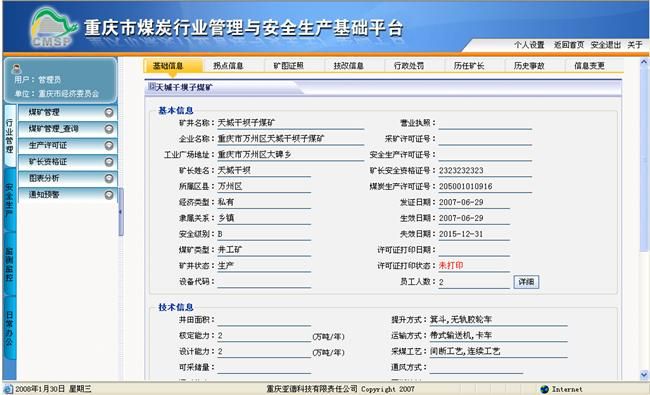This screenshot has width=650, height=395.
Task: Click status bar page icon
Action: coord(8,389)
